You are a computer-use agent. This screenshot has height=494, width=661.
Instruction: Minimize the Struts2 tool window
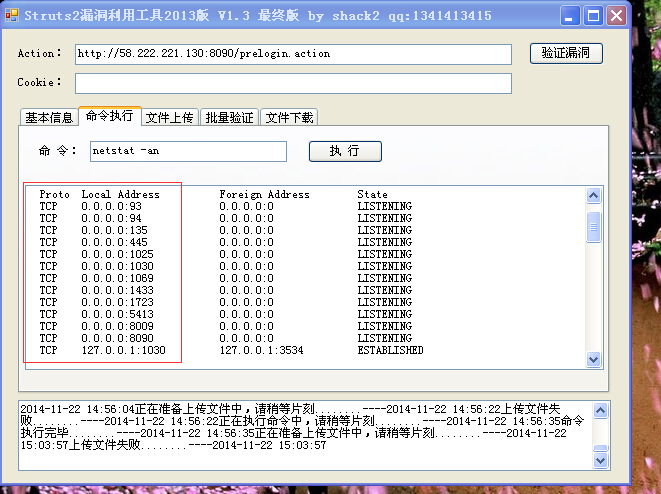tap(570, 16)
